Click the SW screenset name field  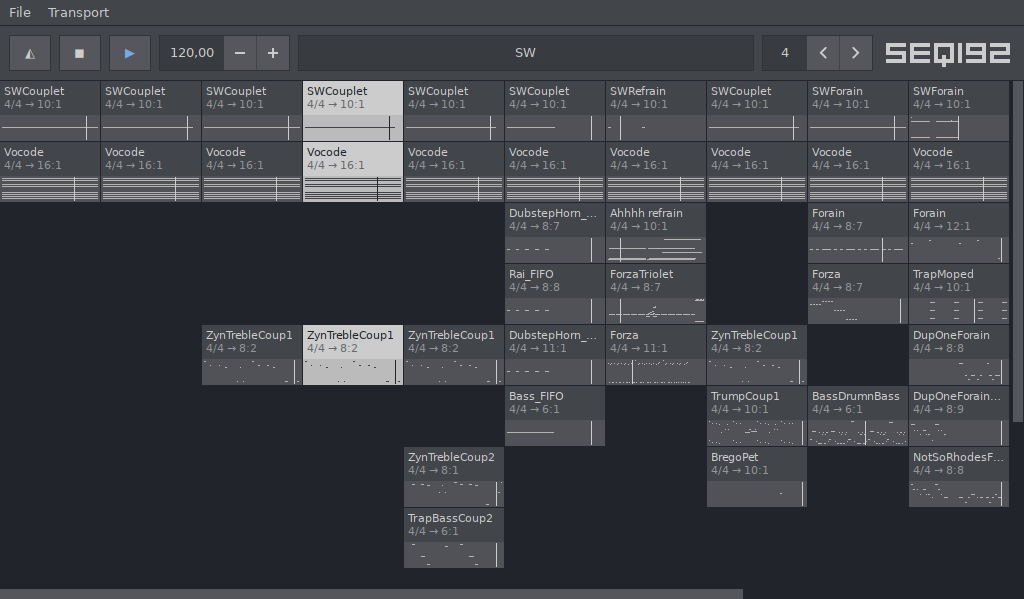[525, 53]
